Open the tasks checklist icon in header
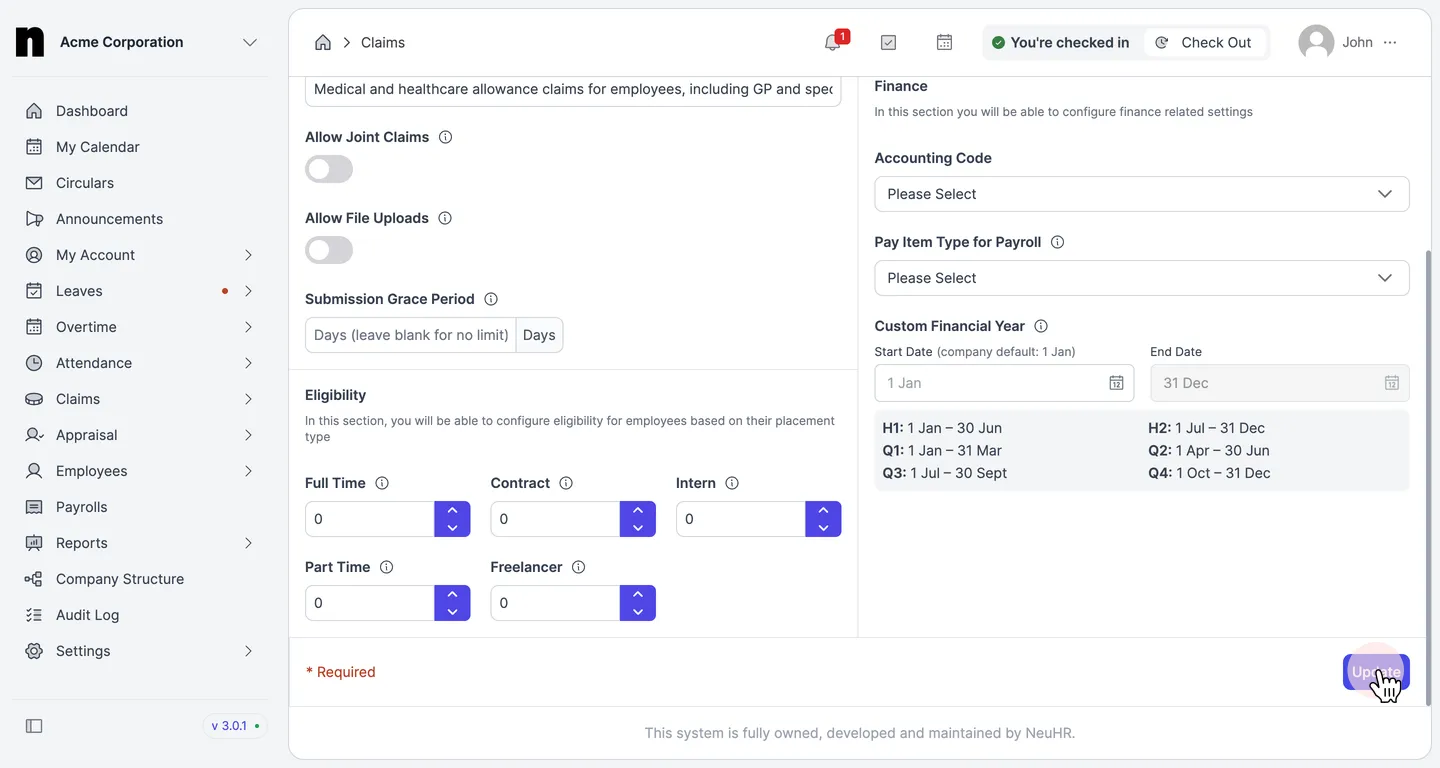This screenshot has width=1440, height=768. (x=888, y=42)
